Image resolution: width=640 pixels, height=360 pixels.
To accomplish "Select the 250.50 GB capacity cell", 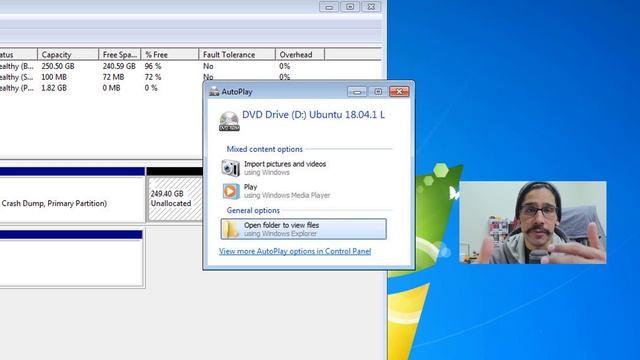I will coord(58,66).
